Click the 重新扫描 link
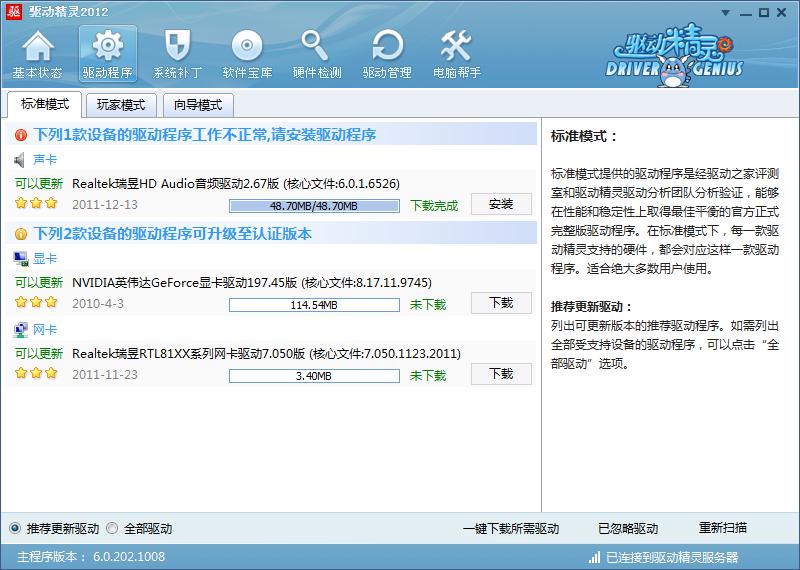The image size is (800, 570). [x=722, y=528]
